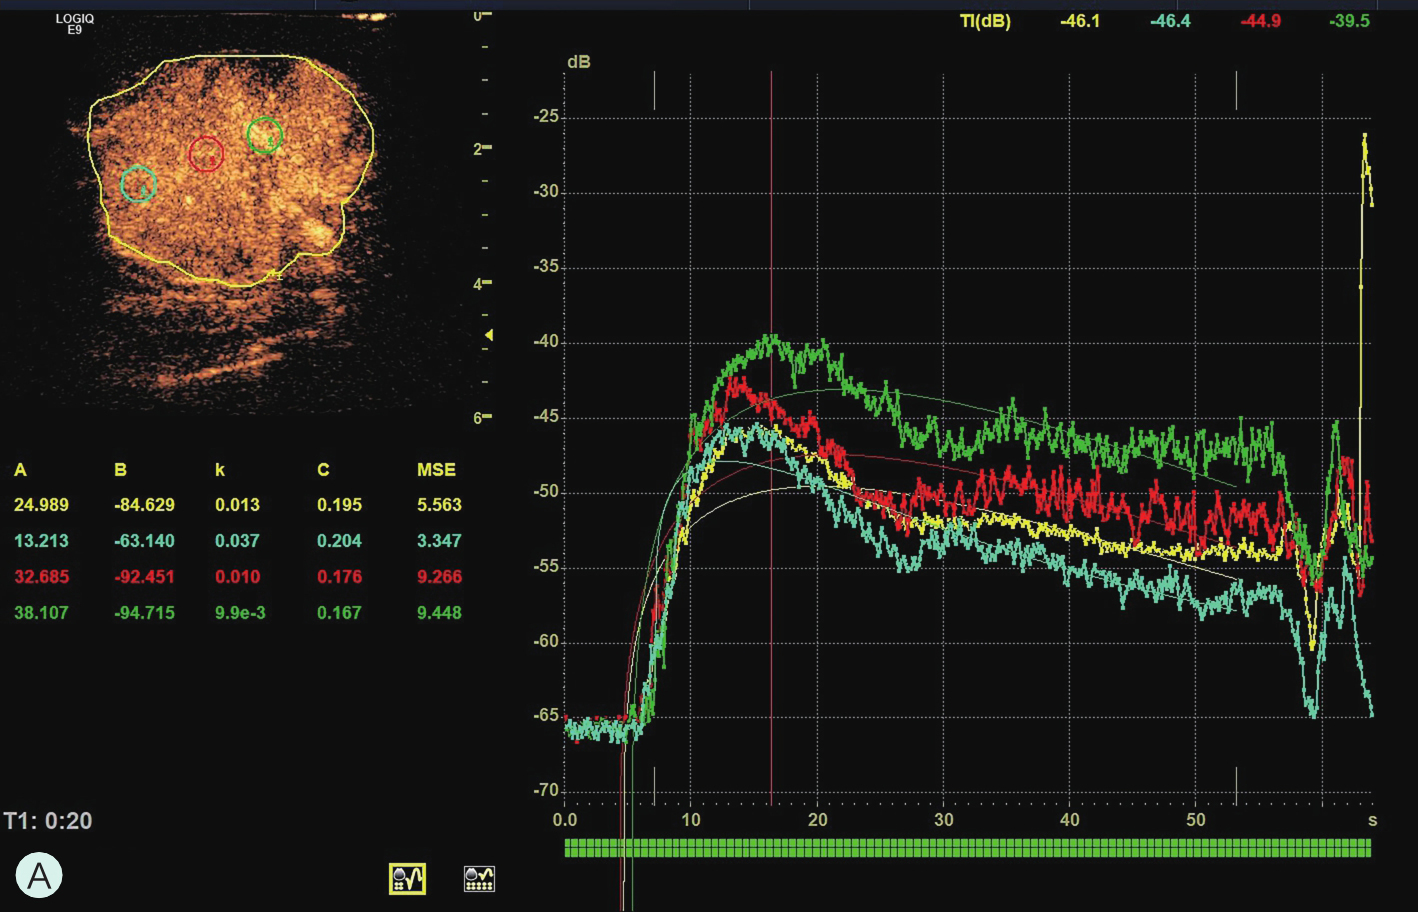Select the red circular ROI on ultrasound

tap(206, 154)
